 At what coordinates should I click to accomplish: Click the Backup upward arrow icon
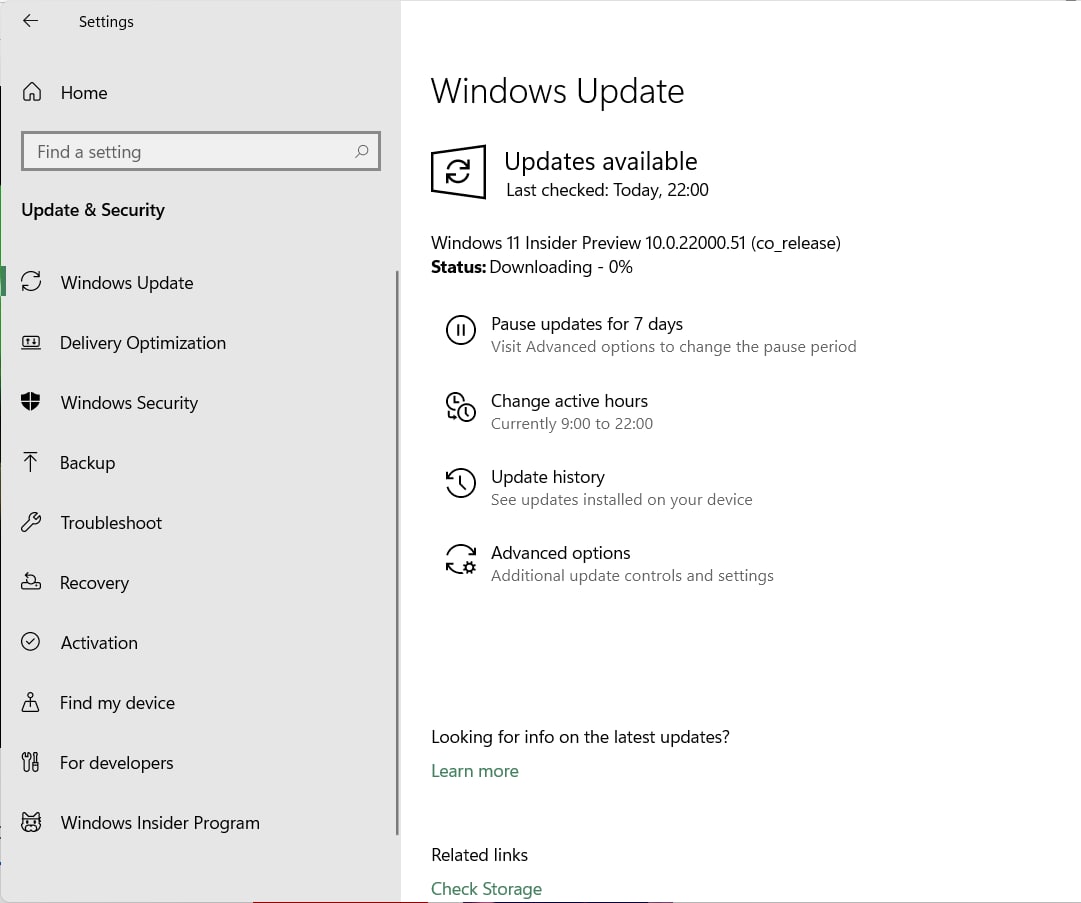point(30,462)
